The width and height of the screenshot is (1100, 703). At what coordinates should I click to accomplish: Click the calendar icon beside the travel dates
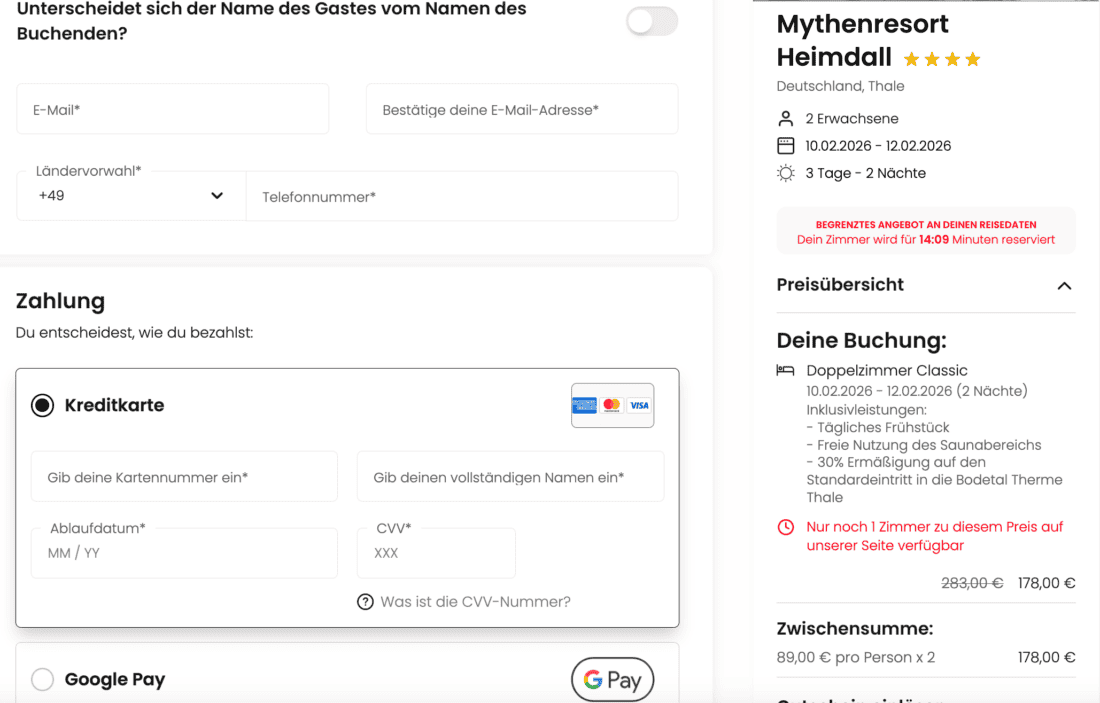coord(786,145)
